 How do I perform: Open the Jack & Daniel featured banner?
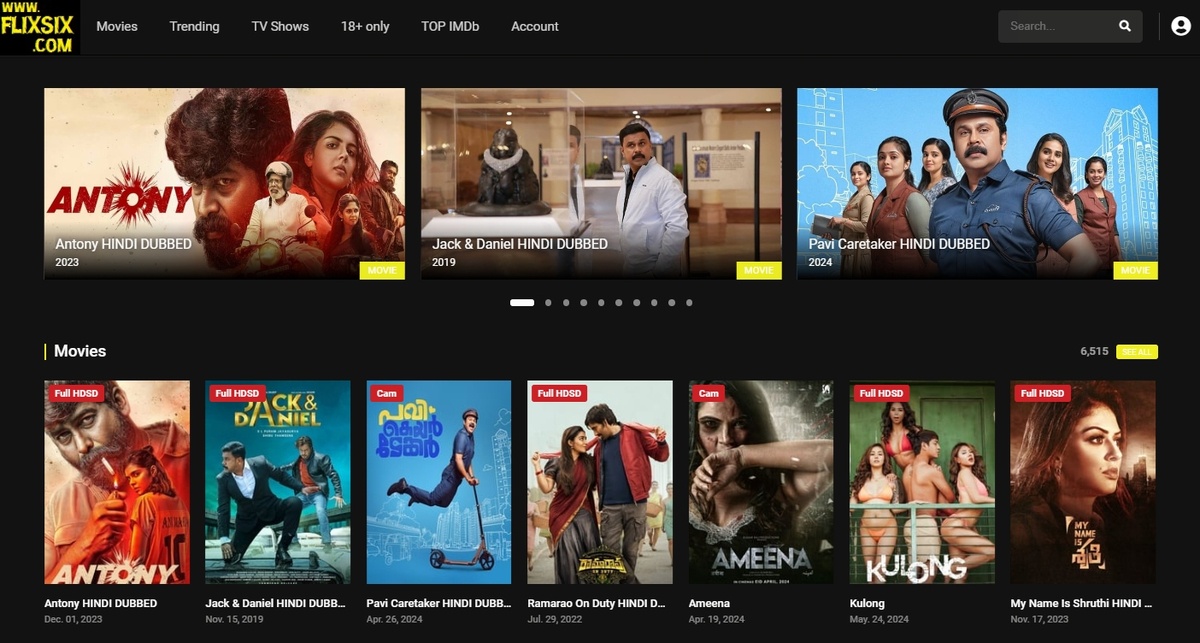pos(601,183)
